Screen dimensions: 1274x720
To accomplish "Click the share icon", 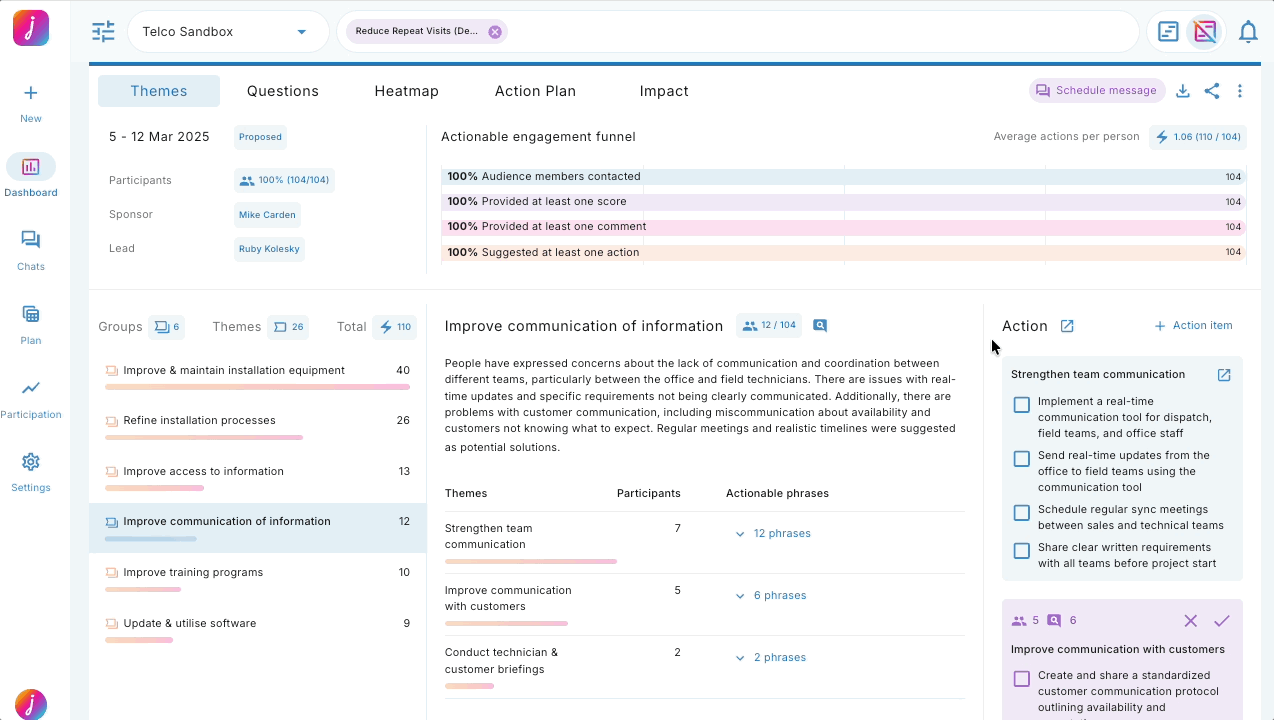I will [1211, 91].
